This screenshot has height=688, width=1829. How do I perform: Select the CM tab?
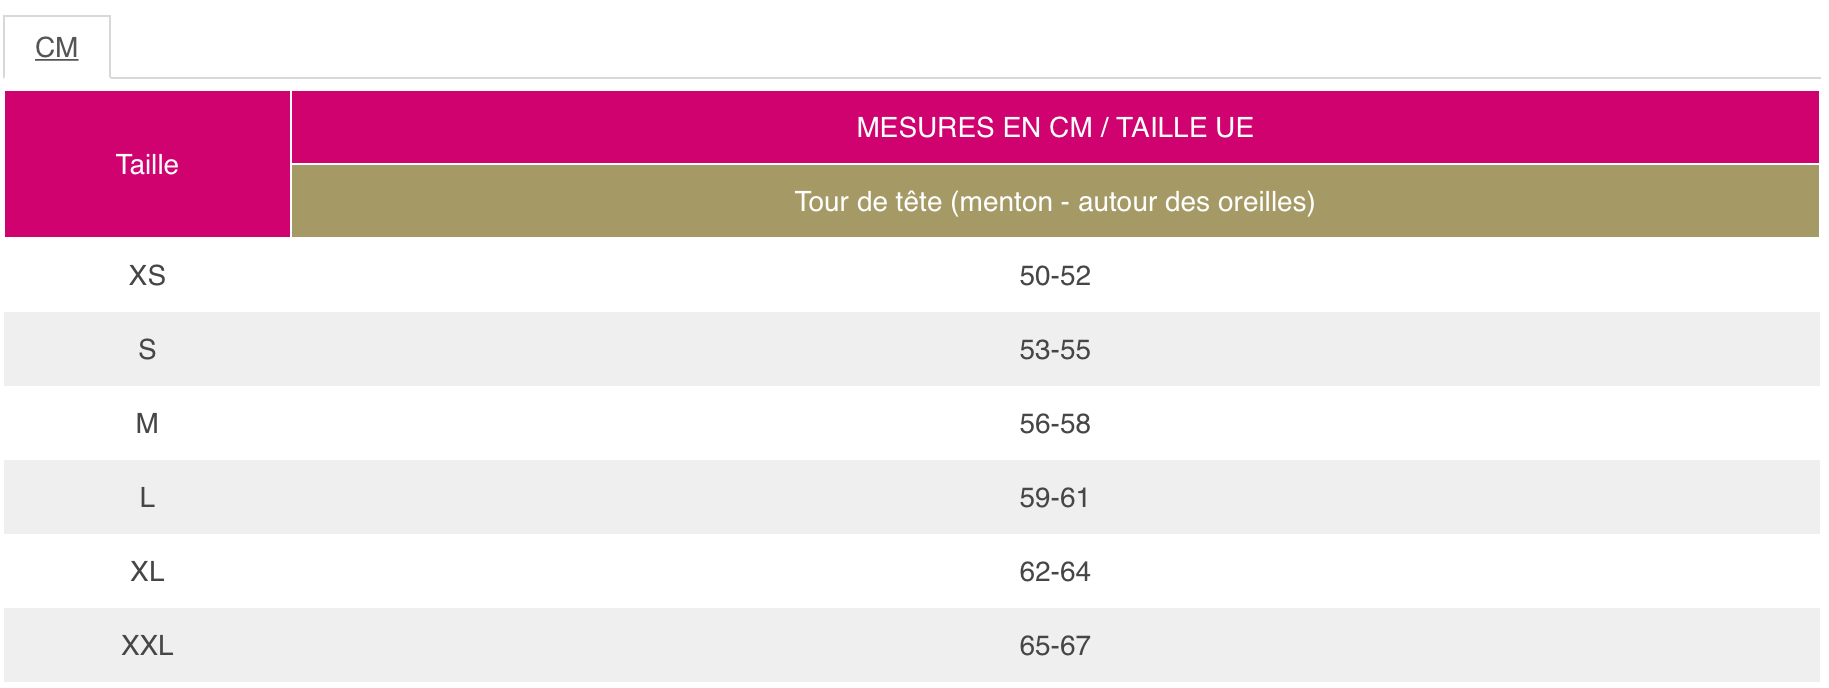point(57,47)
